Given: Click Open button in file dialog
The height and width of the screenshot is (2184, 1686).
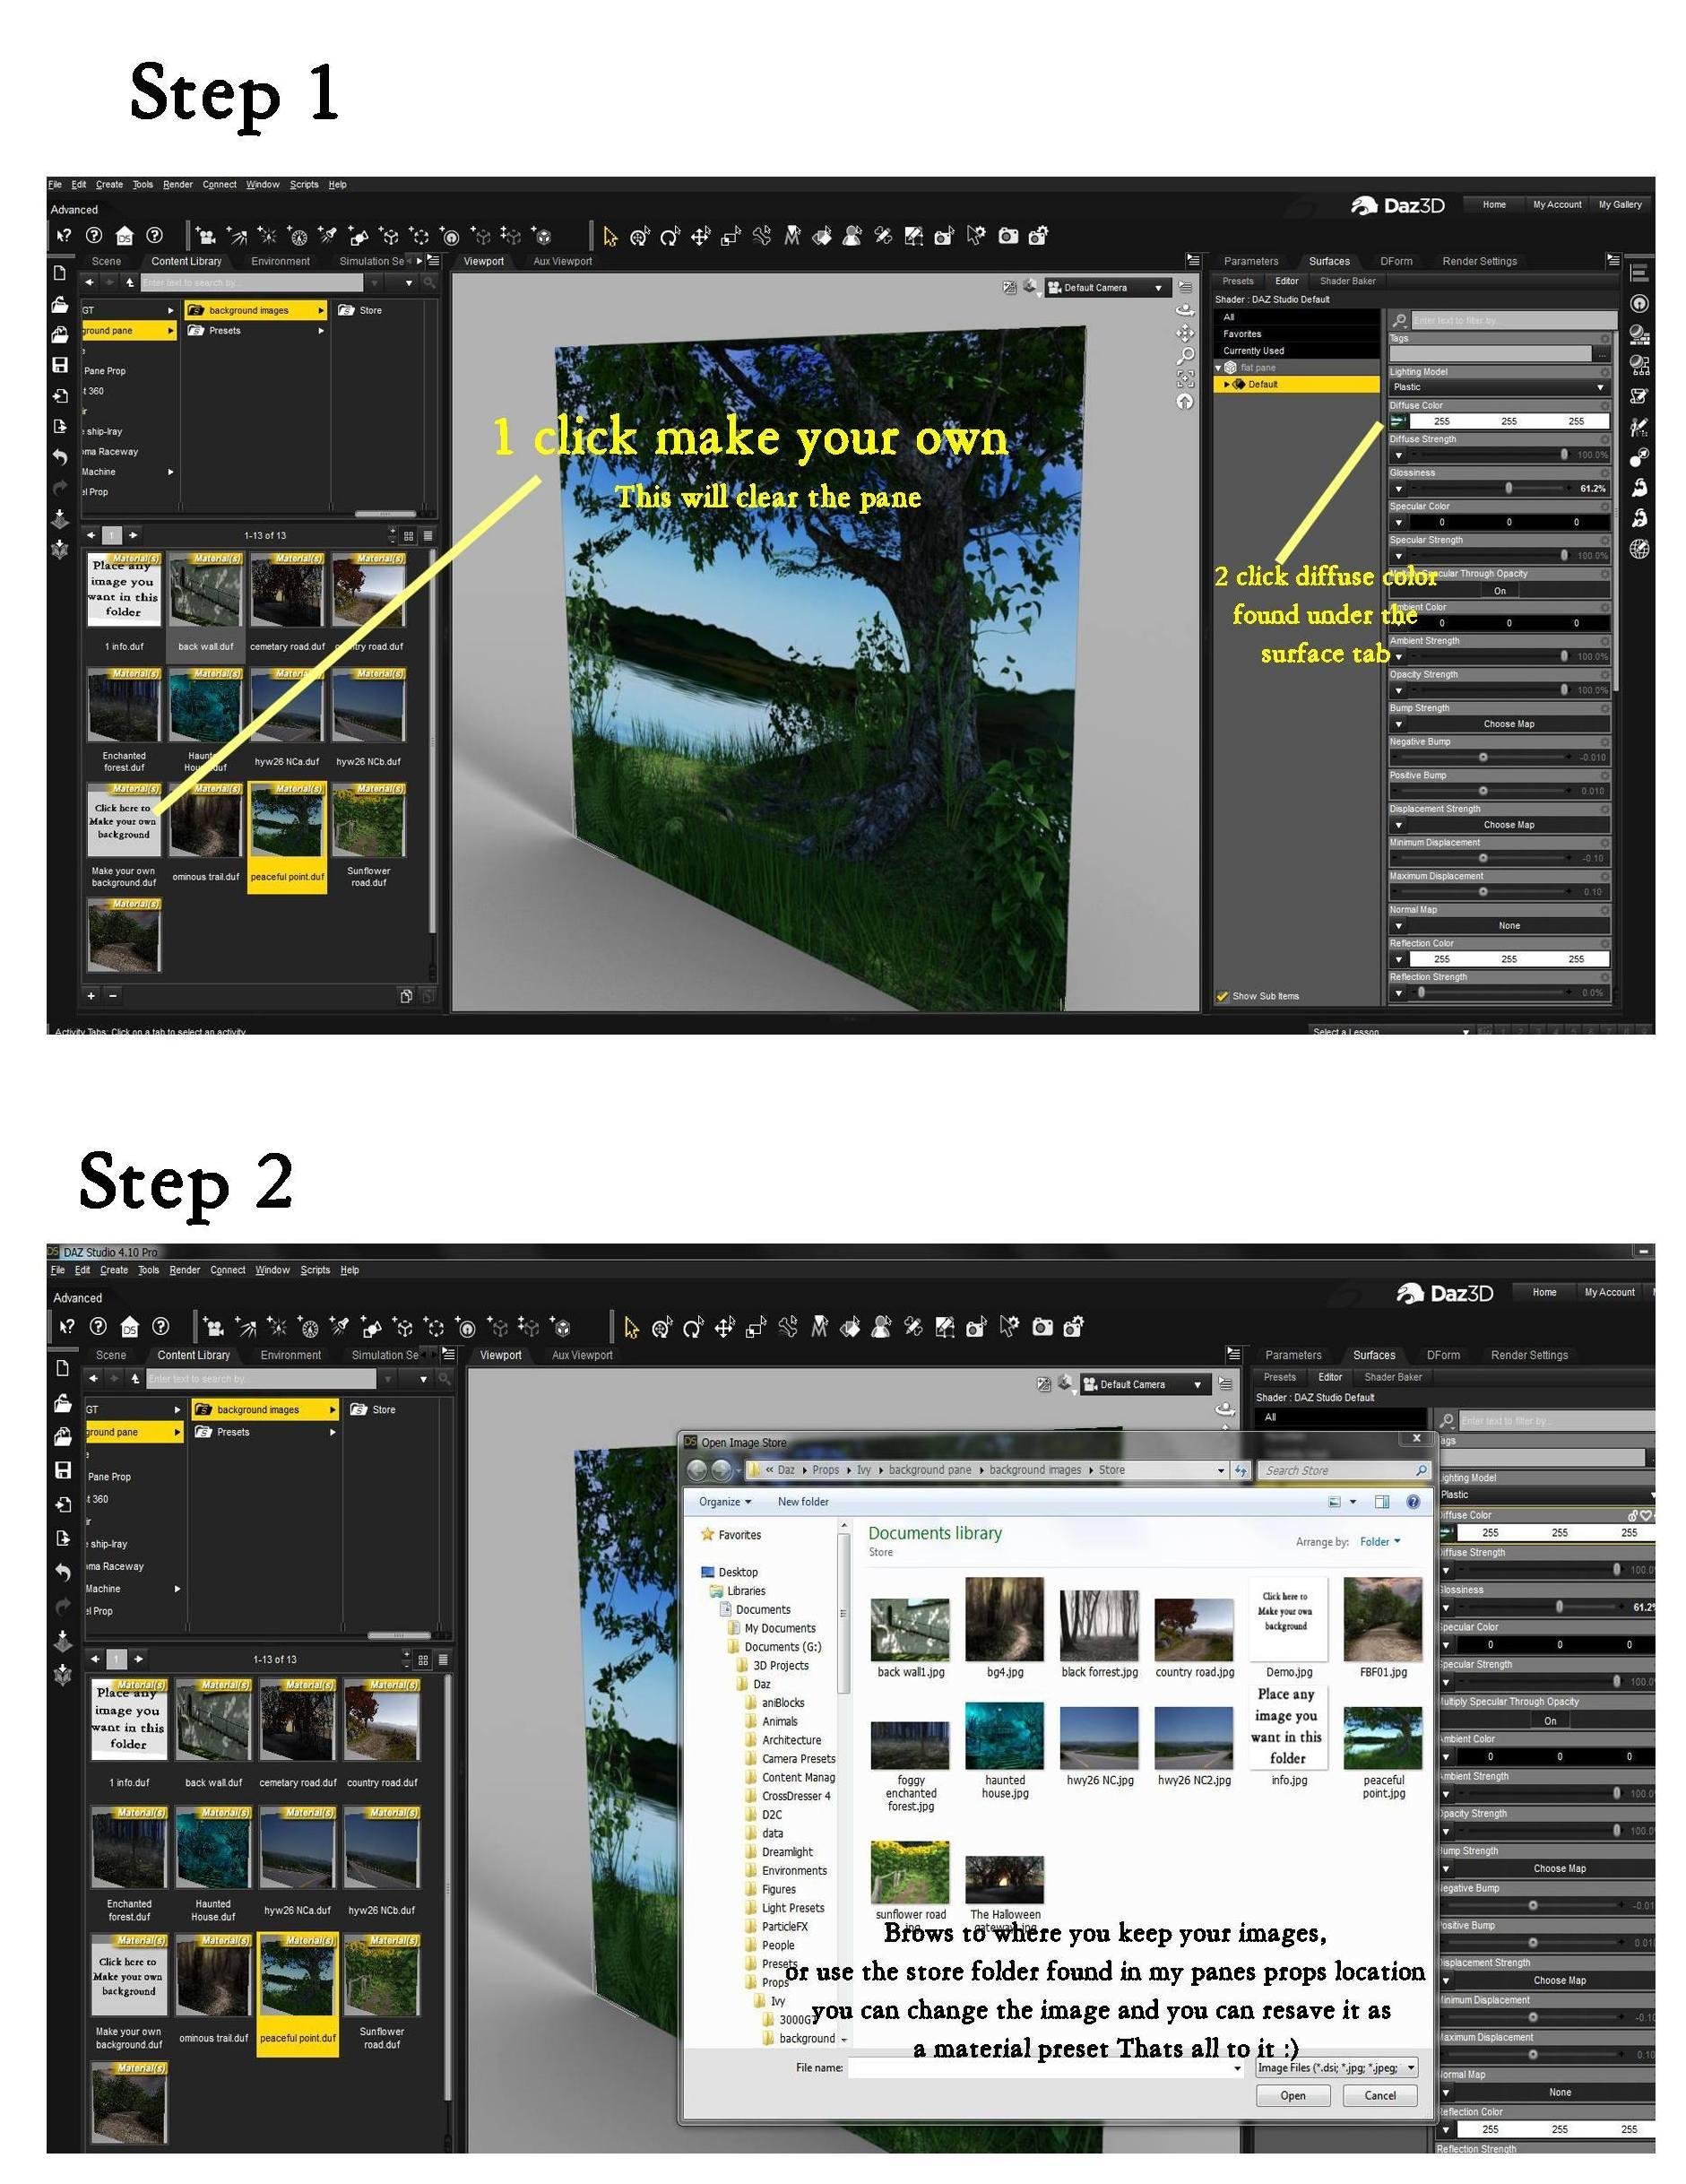Looking at the screenshot, I should (x=1293, y=2095).
